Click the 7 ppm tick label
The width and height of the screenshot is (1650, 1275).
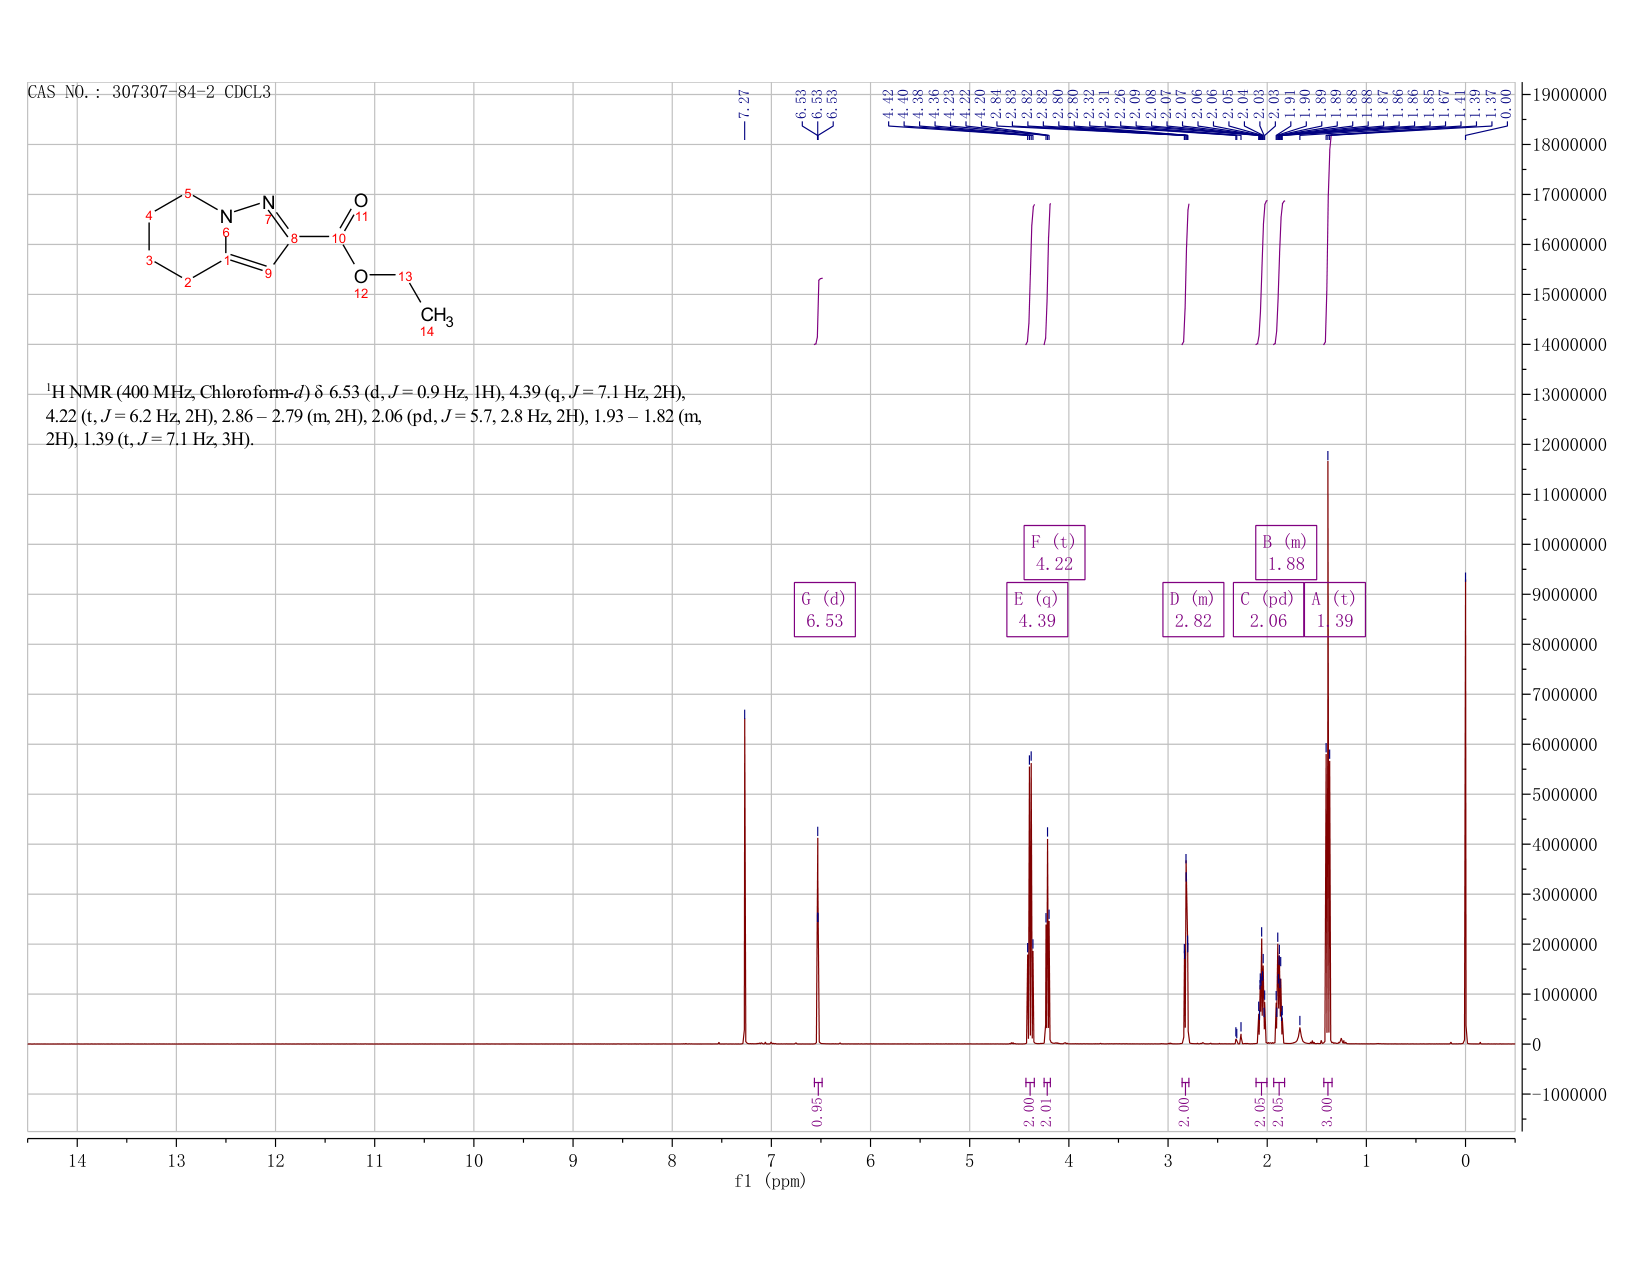pos(771,1160)
